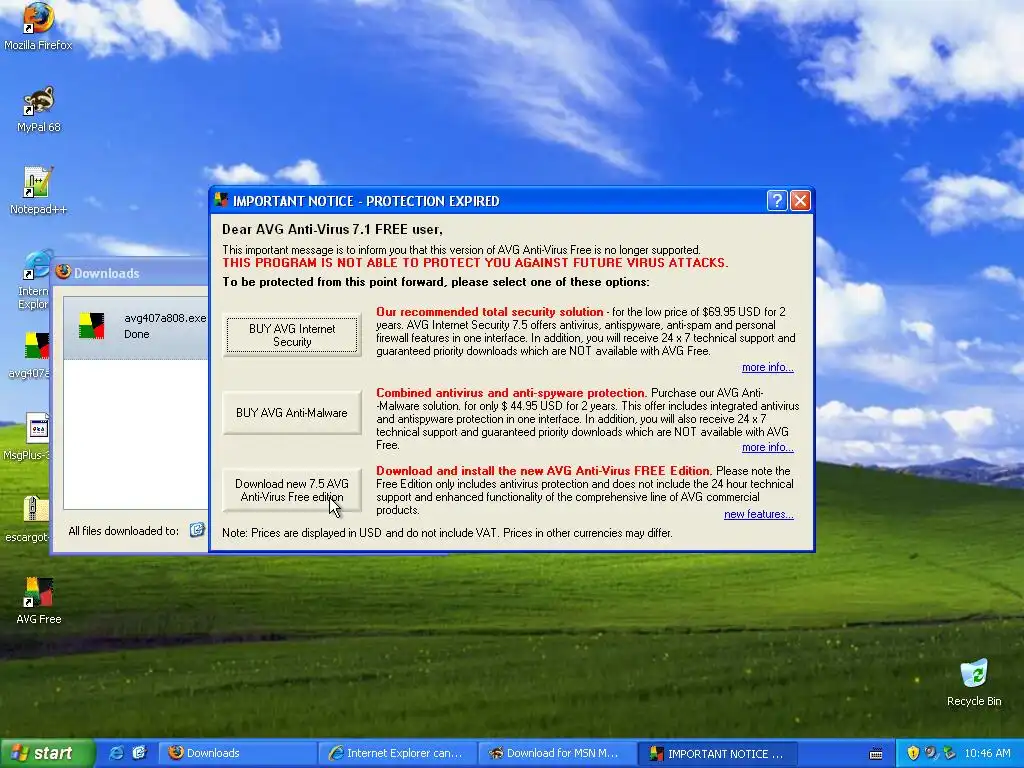Switch to IMPORTANT NOTICE taskbar button

pos(718,753)
